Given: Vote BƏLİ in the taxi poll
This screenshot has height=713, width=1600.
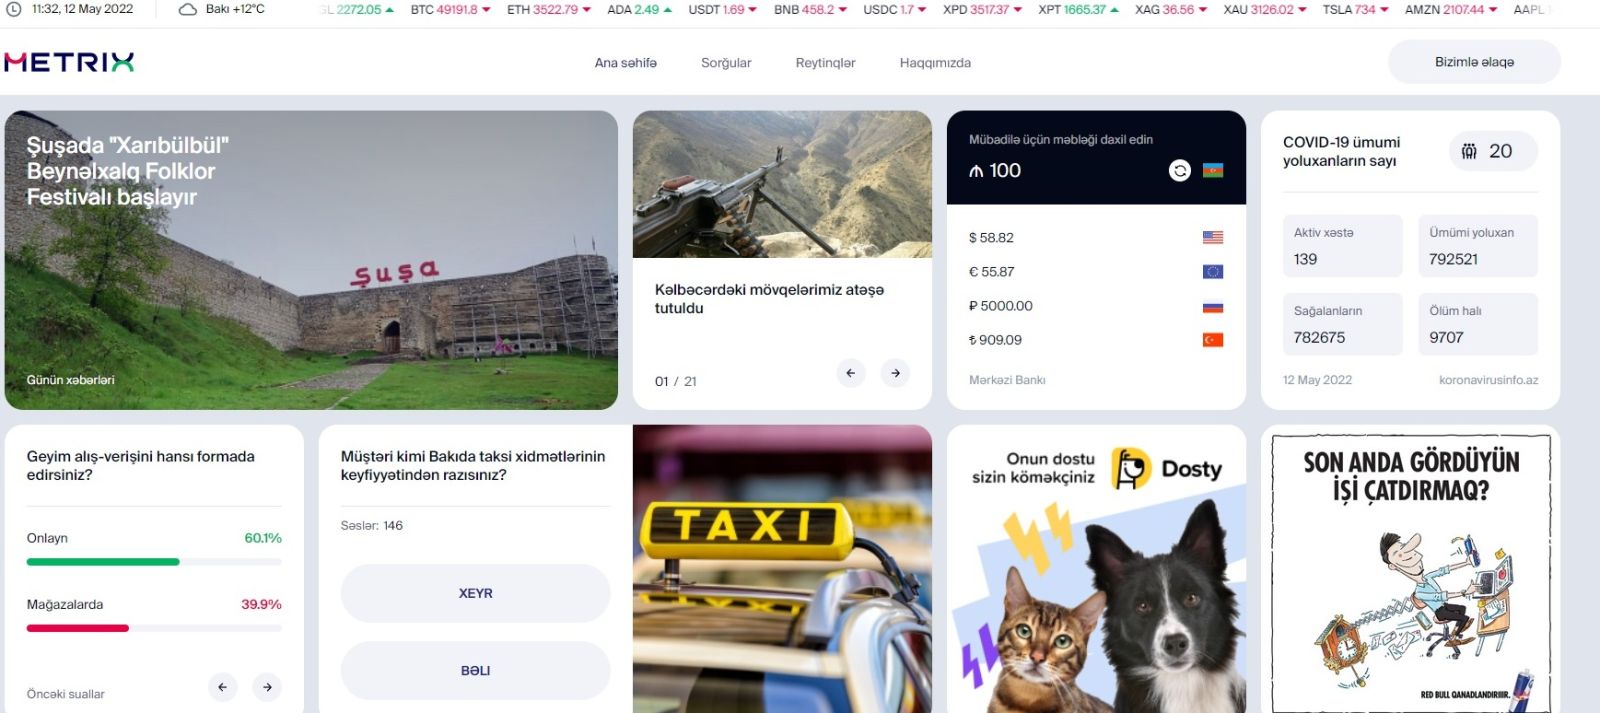Looking at the screenshot, I should tap(475, 671).
